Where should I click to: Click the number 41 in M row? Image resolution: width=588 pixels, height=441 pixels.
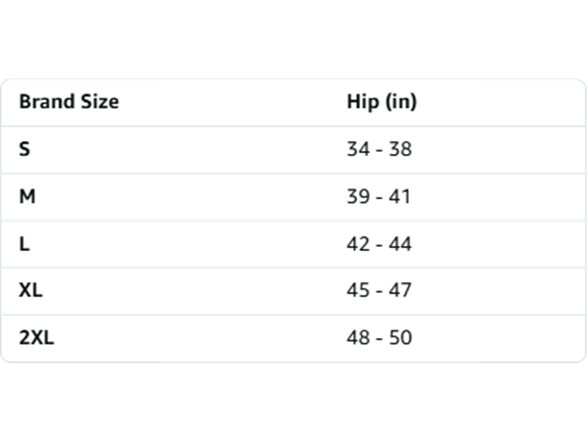point(400,196)
